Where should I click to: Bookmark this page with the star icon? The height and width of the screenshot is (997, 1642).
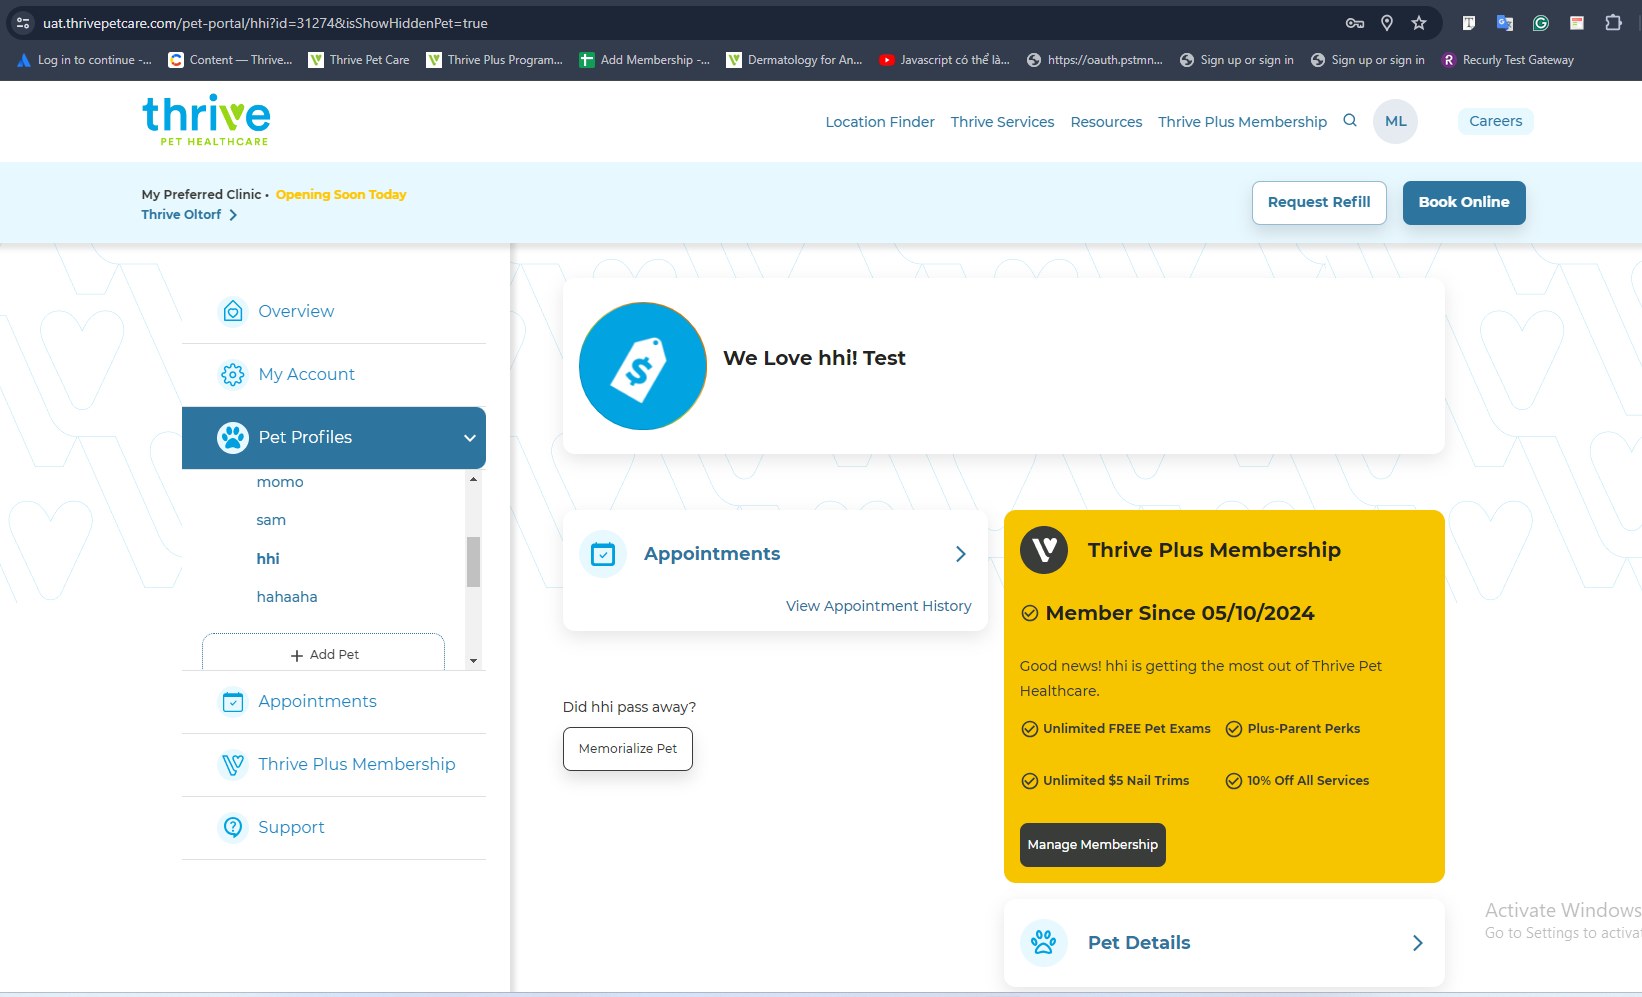click(1419, 23)
